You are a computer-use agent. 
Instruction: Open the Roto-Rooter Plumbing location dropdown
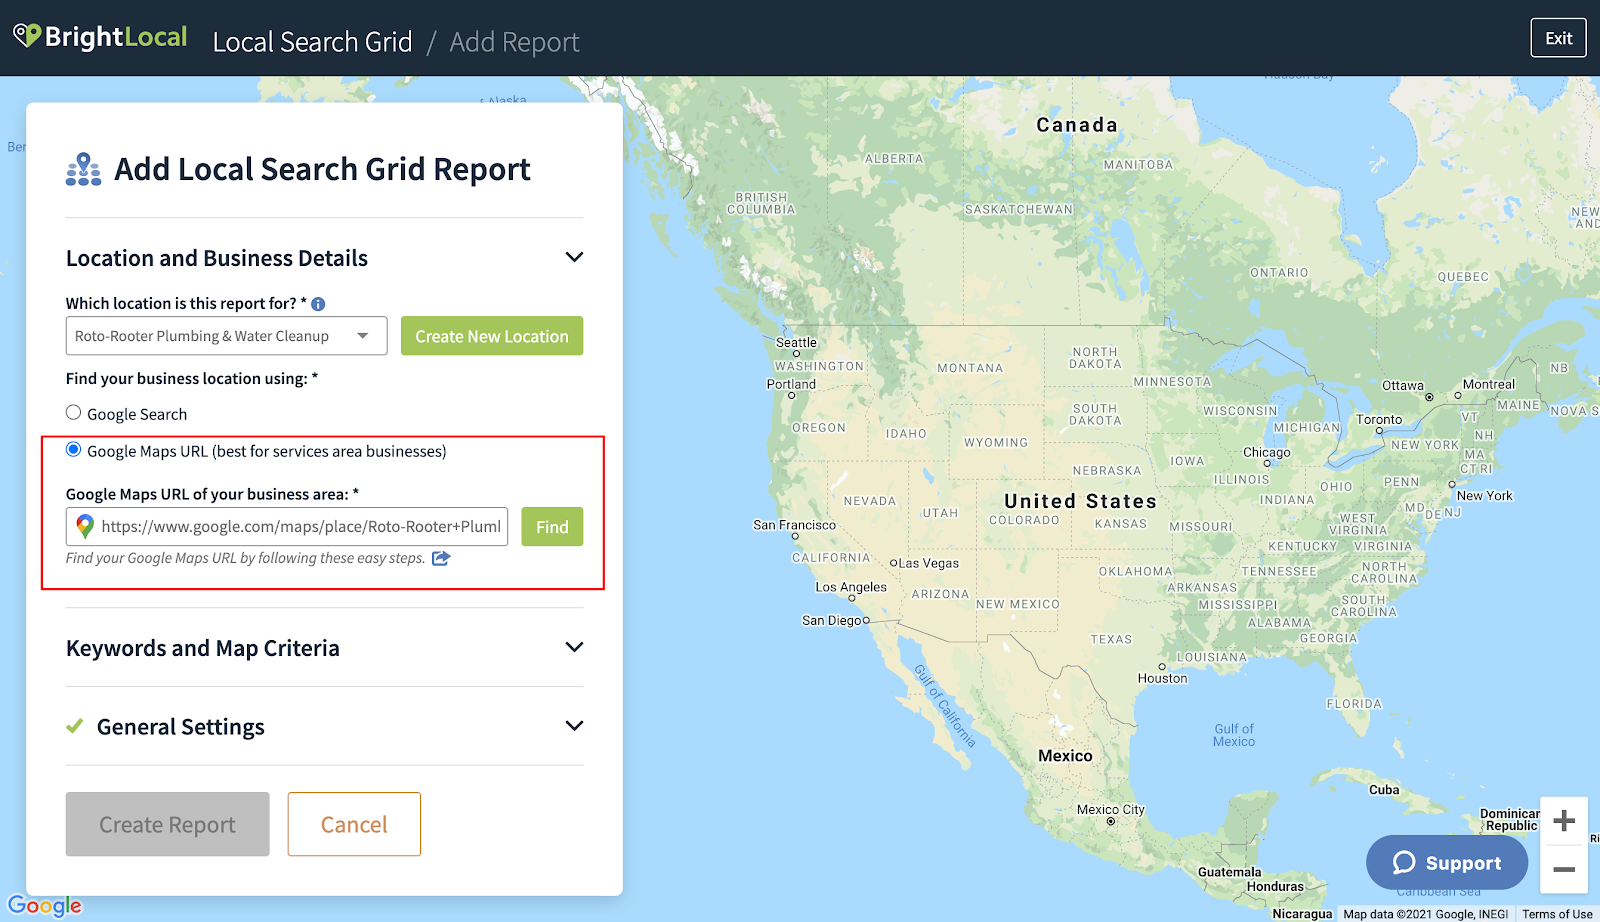point(226,336)
